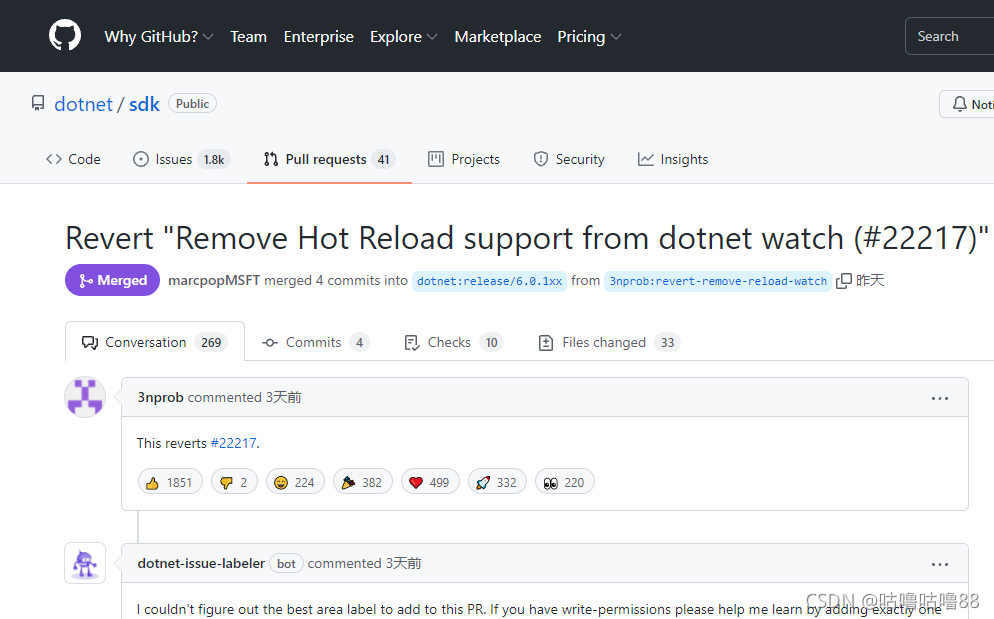The image size is (994, 619).
Task: Open the Team page
Action: 248,37
